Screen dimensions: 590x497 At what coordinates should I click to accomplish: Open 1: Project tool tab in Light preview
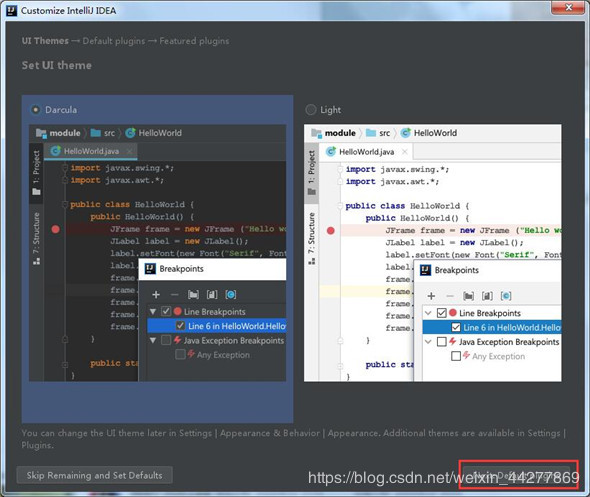tap(312, 173)
